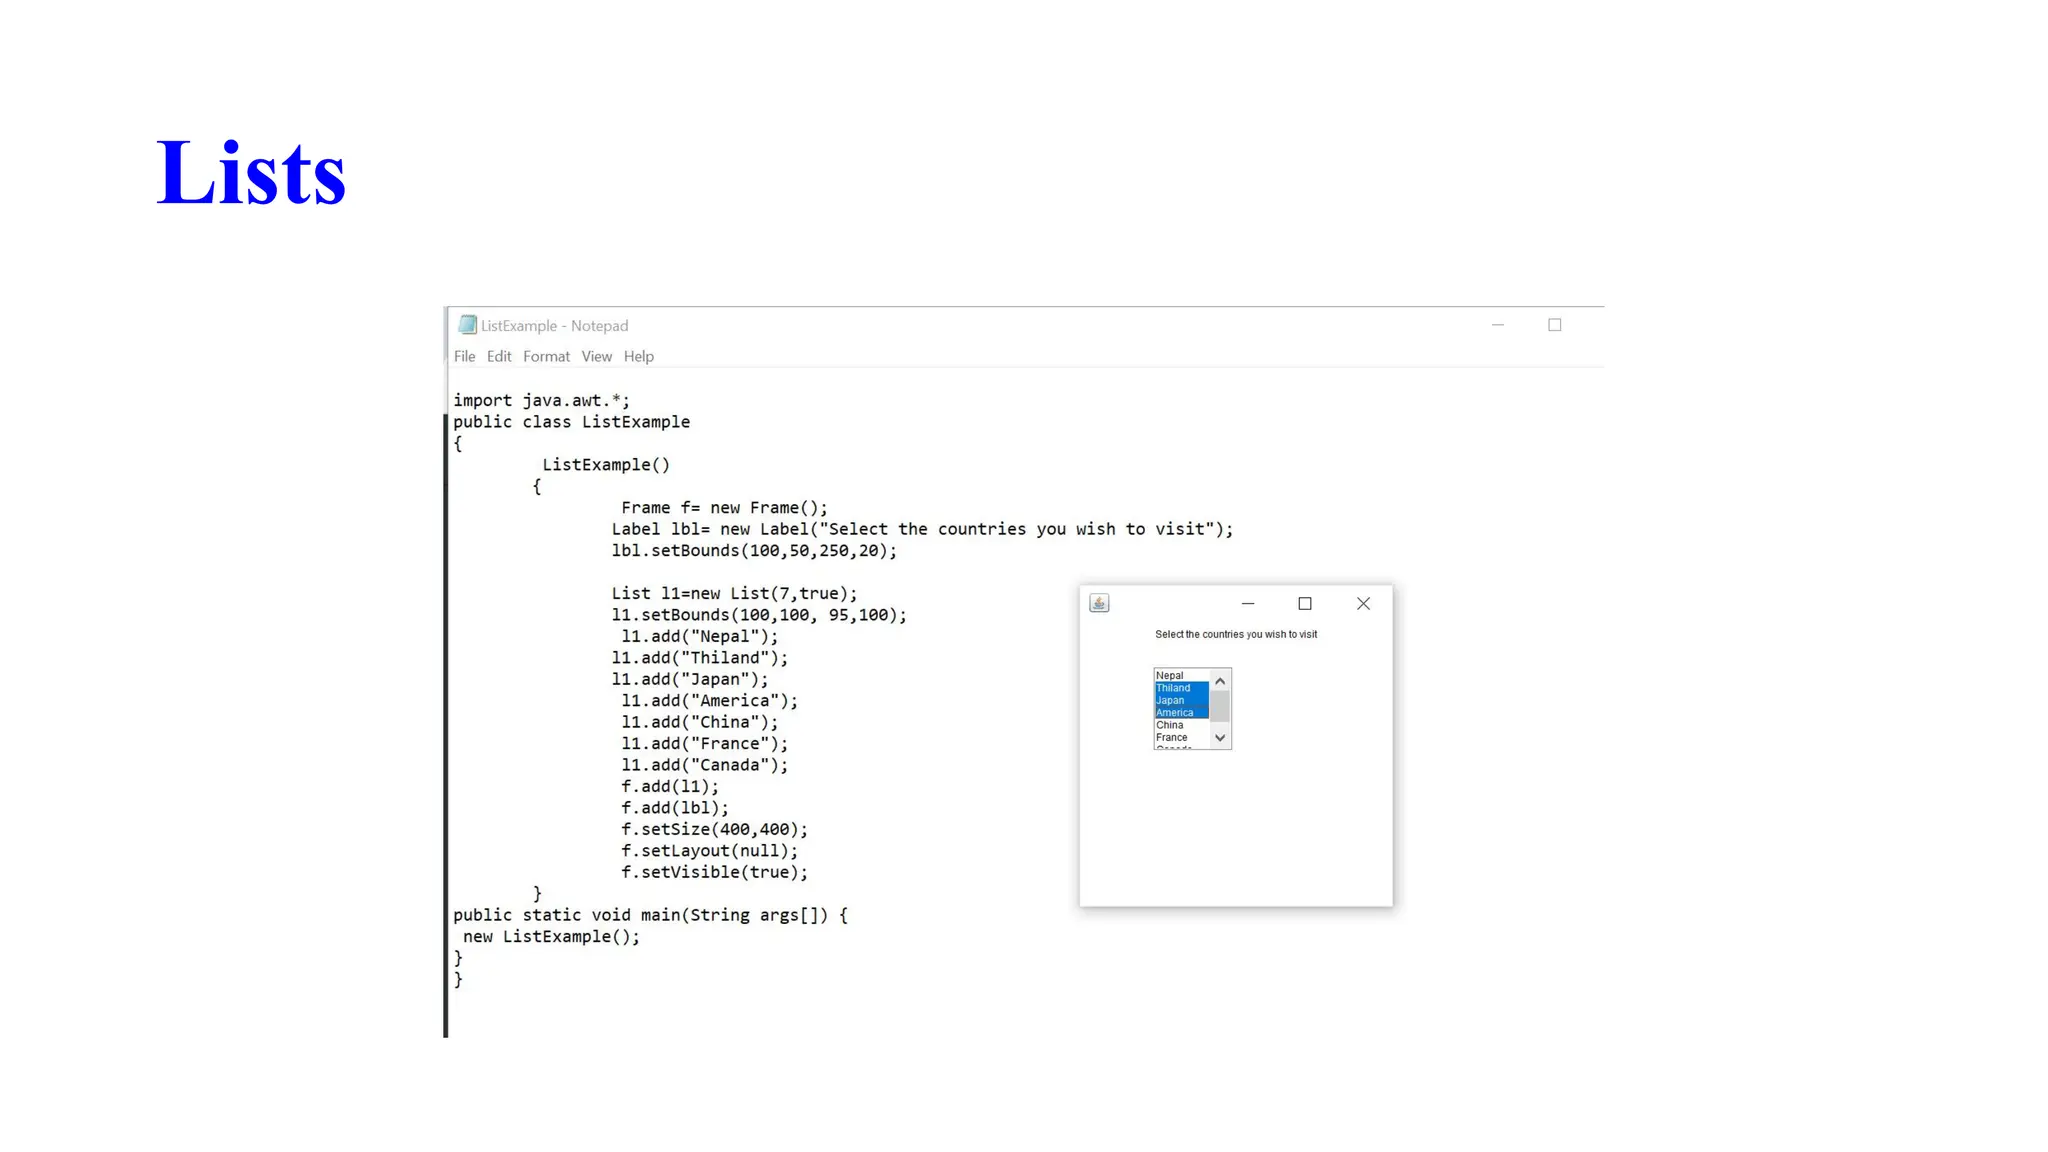Deselect America in the country list

click(x=1175, y=713)
